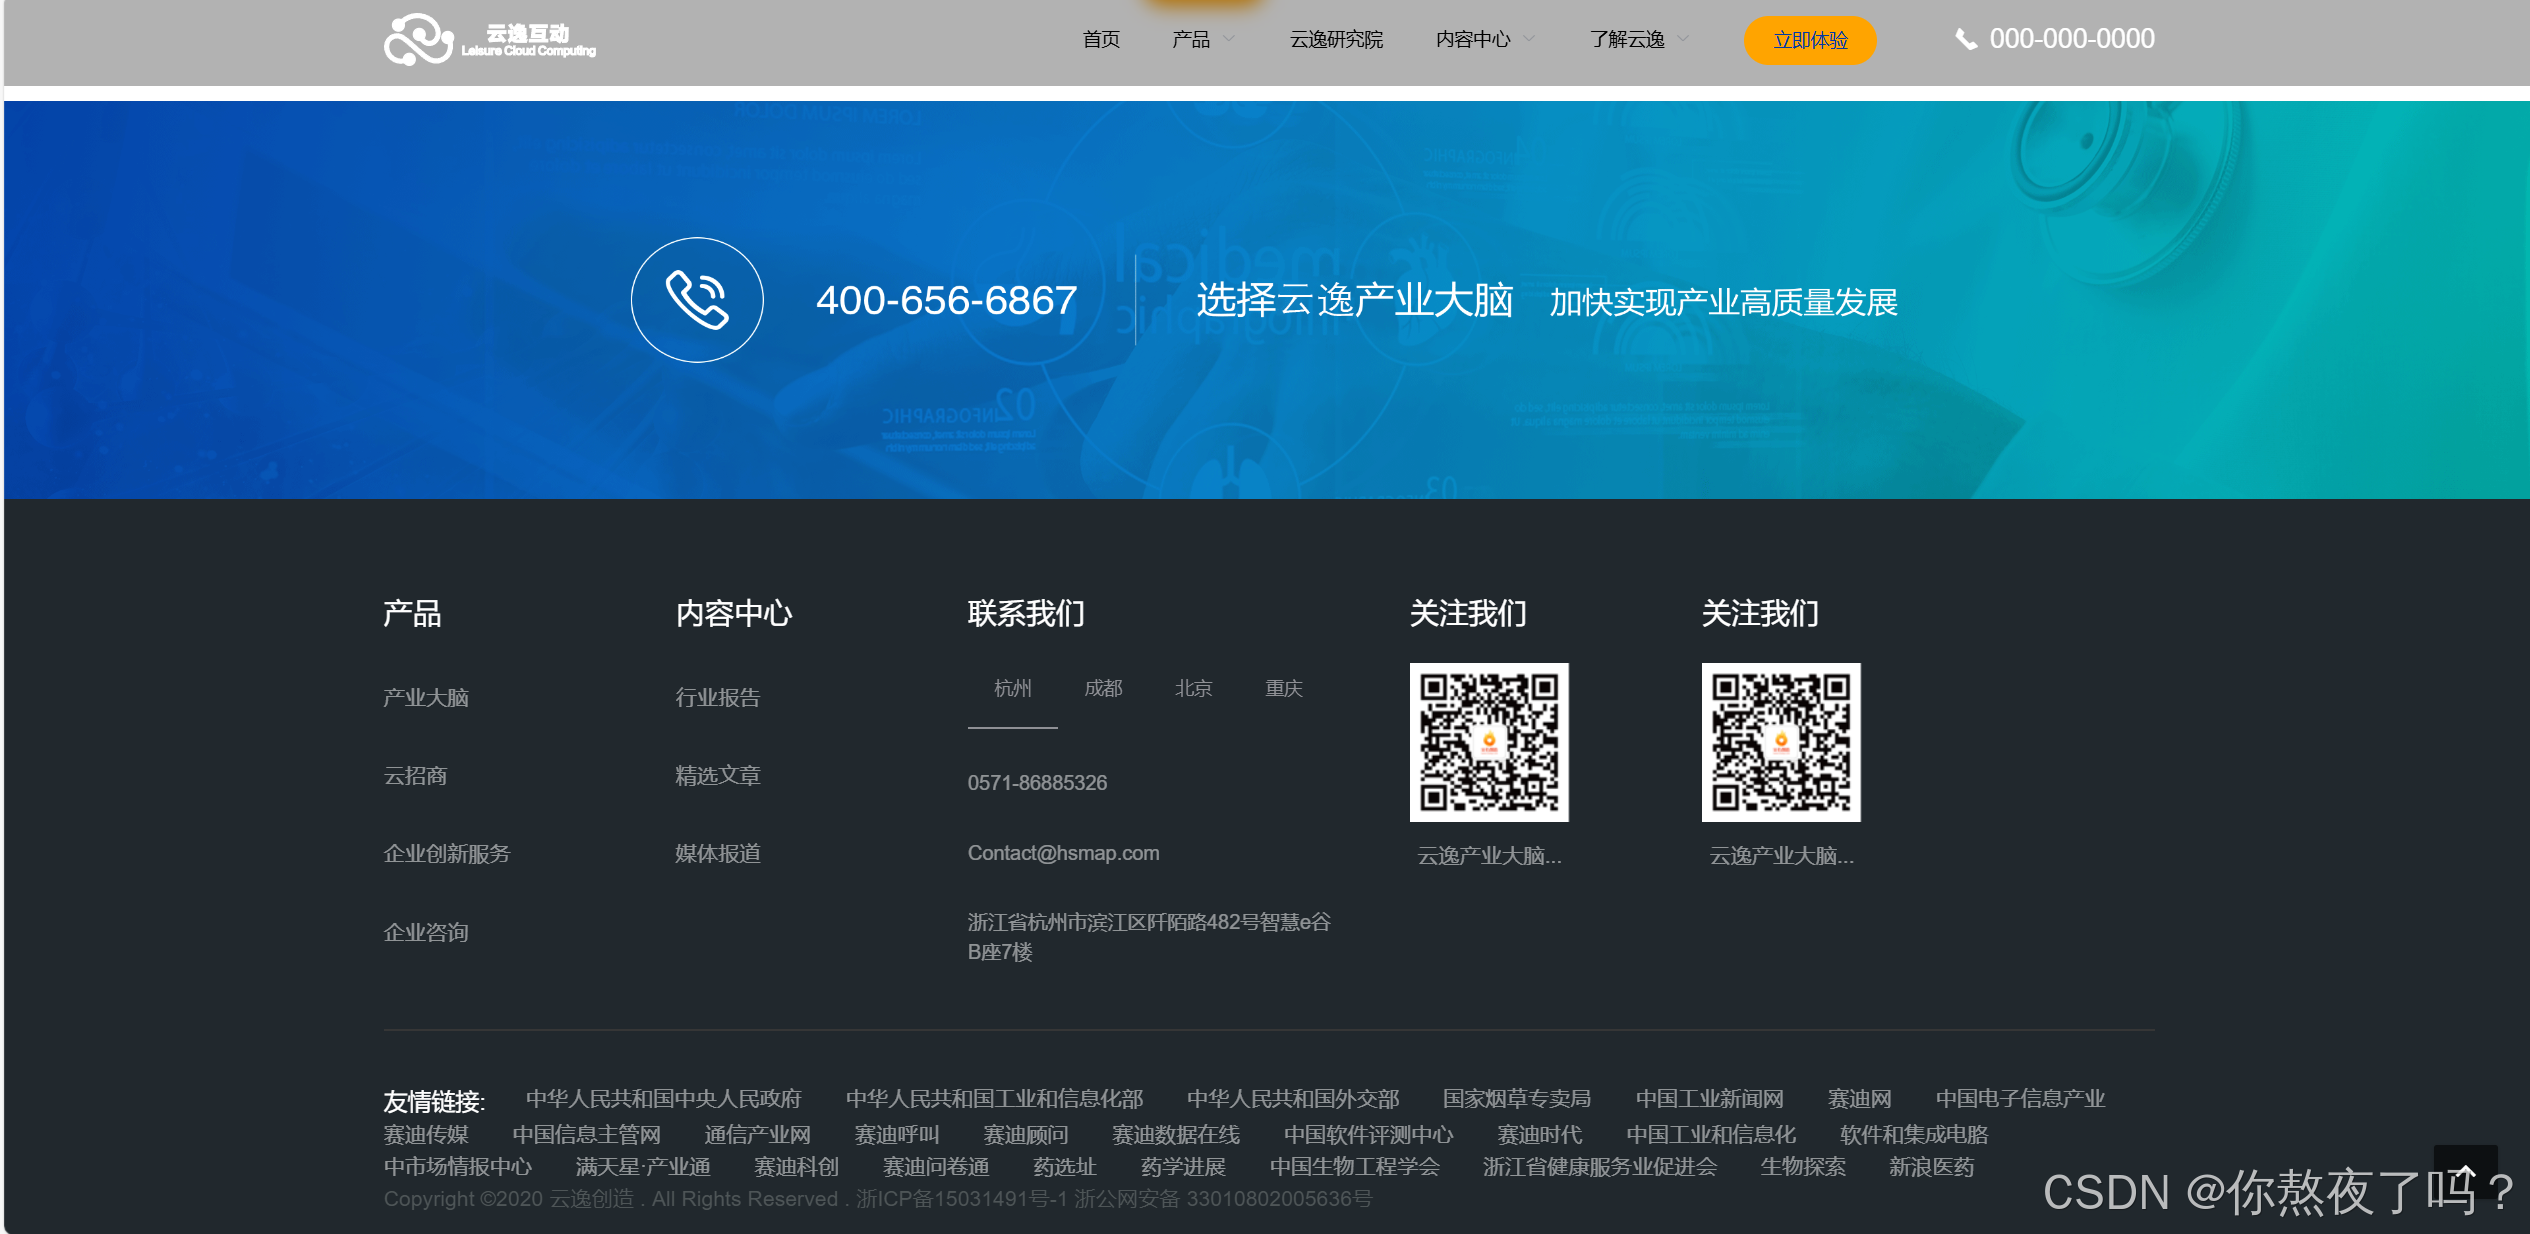Expand the 产品 dropdown chevron

[1229, 39]
